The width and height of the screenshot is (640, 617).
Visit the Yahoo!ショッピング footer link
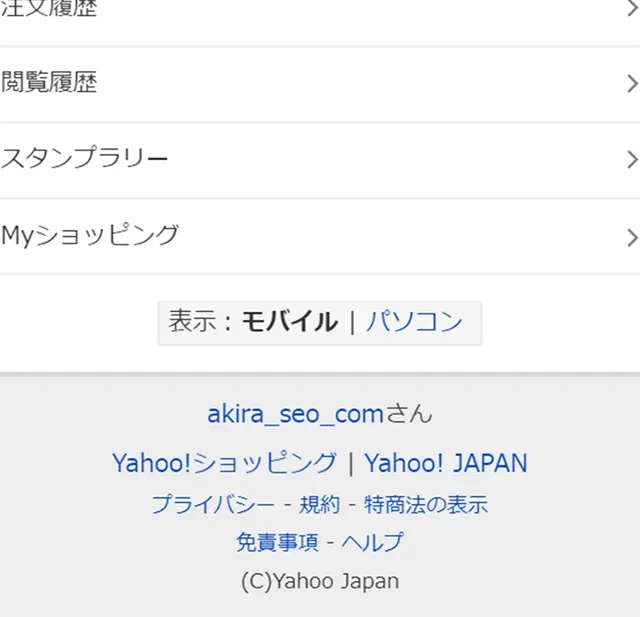tap(224, 463)
